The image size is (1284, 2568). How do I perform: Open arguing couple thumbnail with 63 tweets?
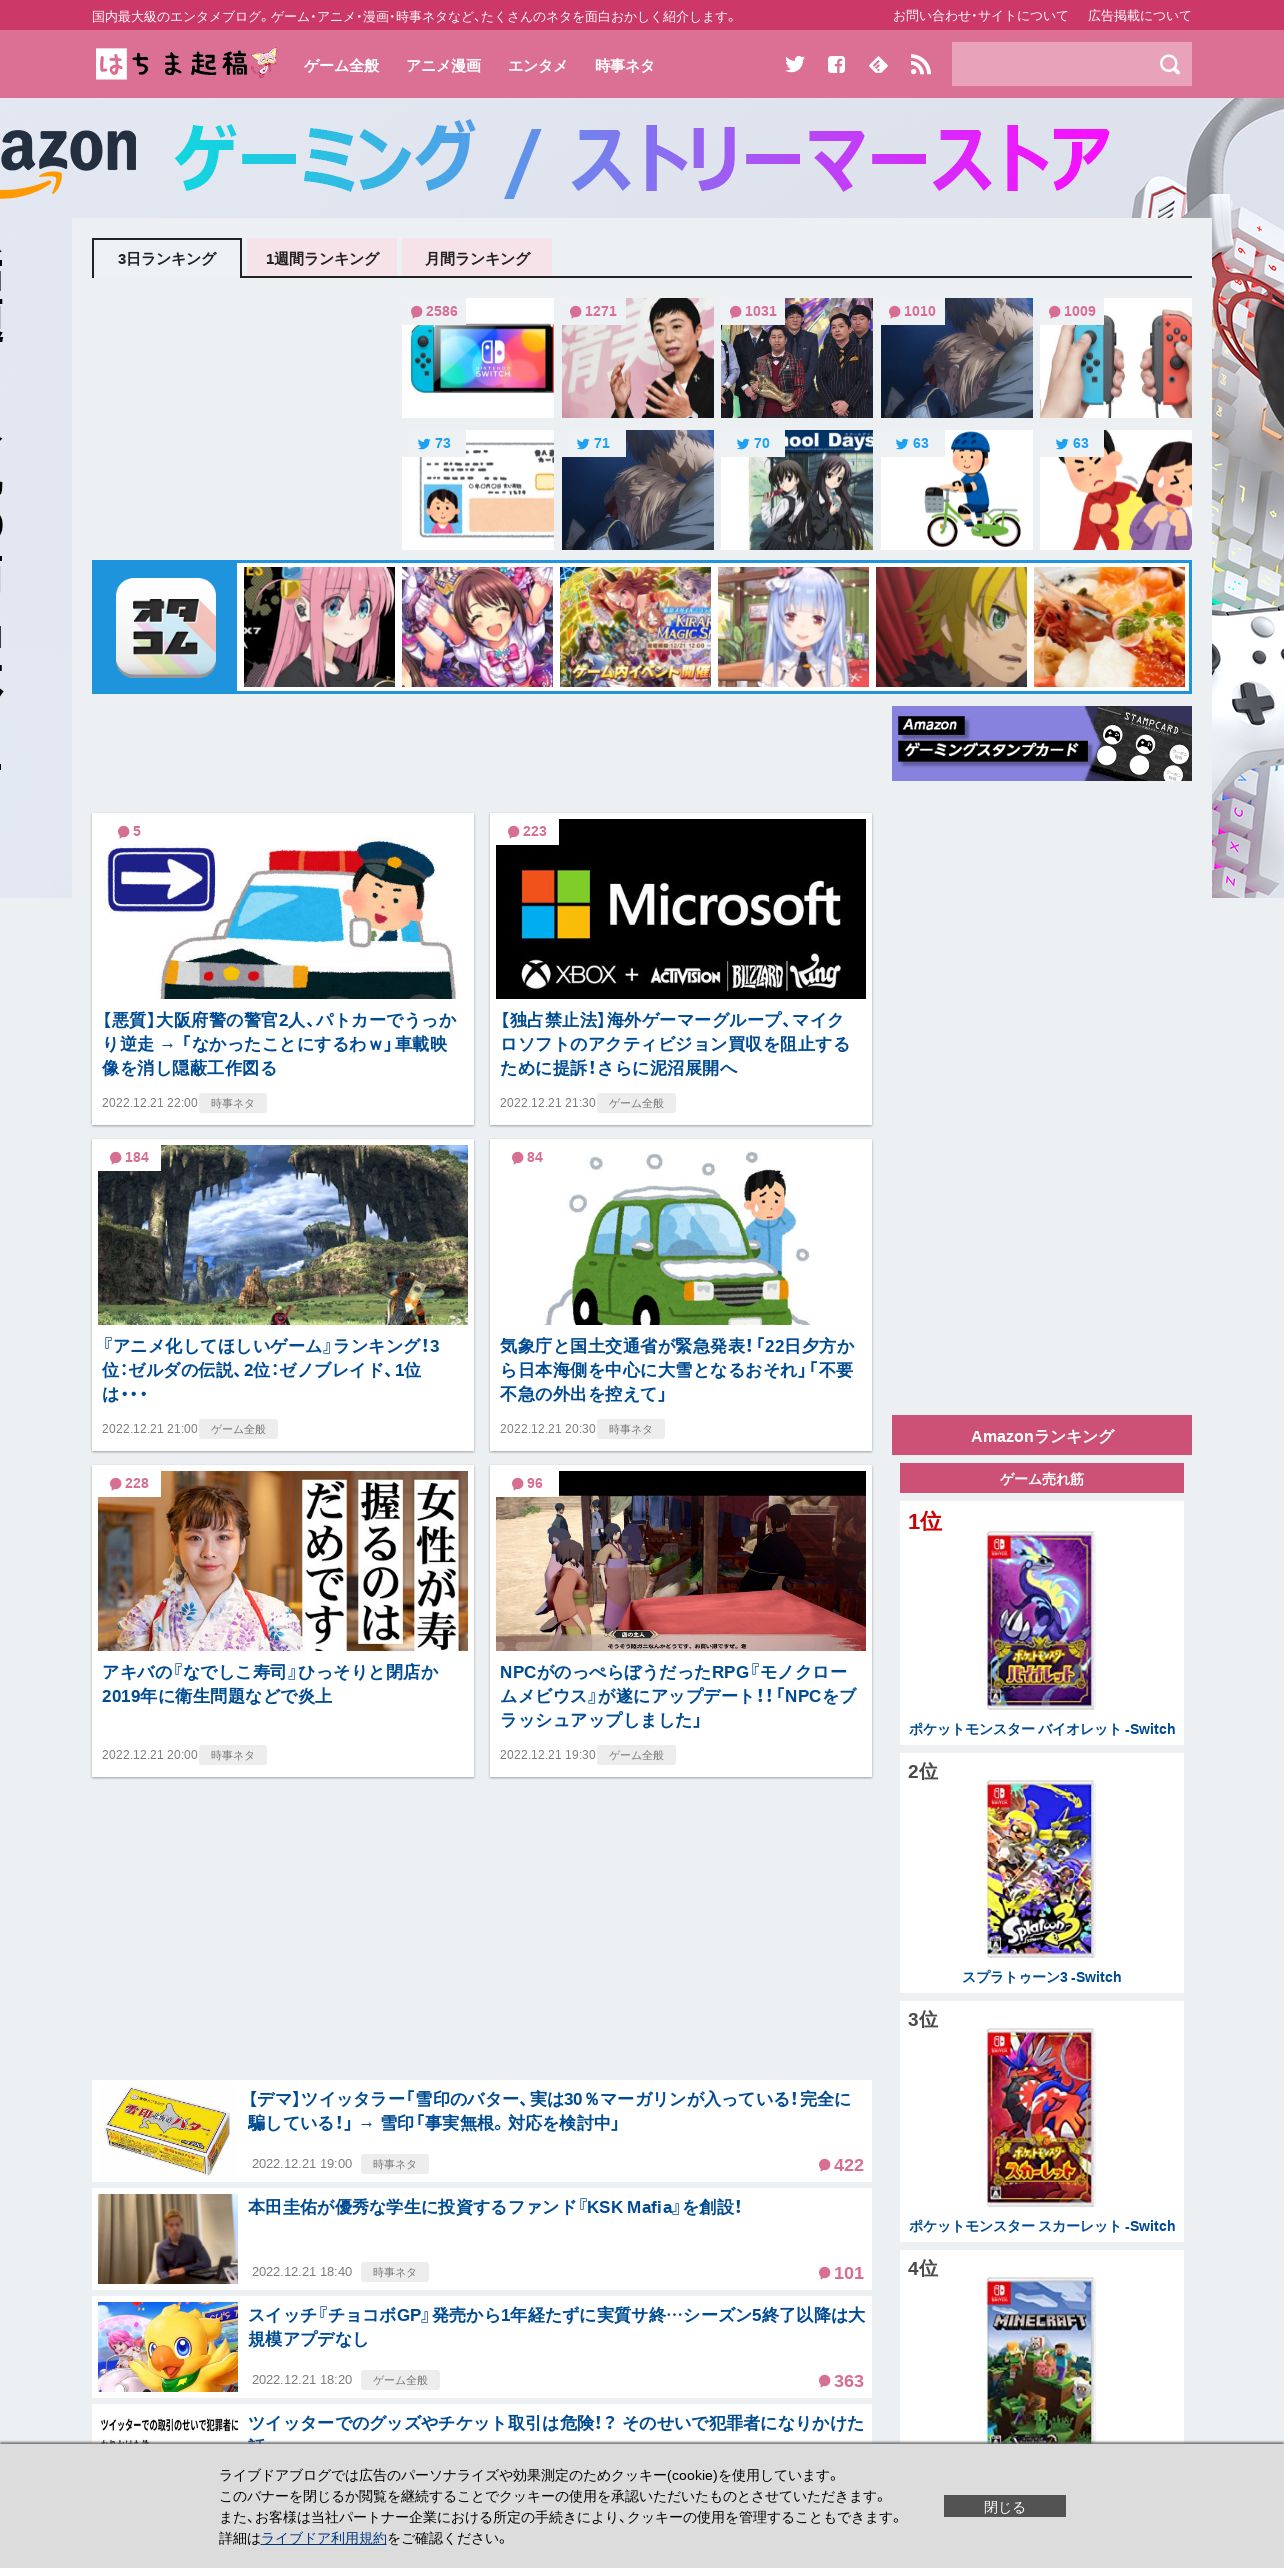pos(1116,490)
